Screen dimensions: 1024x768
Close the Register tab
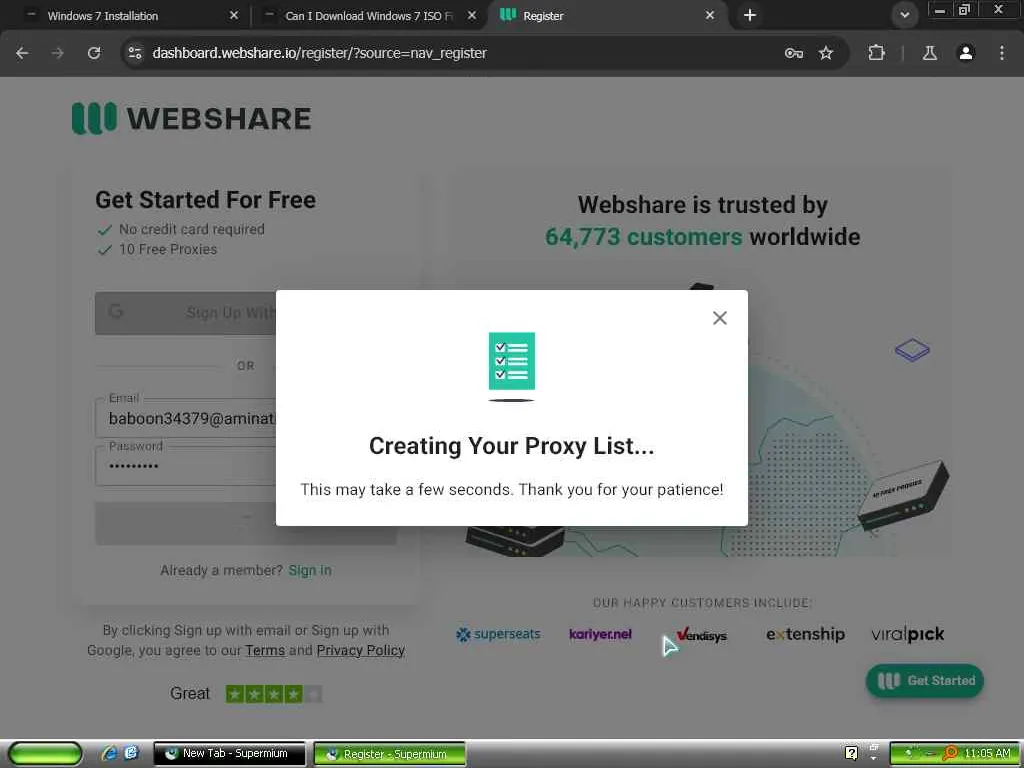coord(710,15)
